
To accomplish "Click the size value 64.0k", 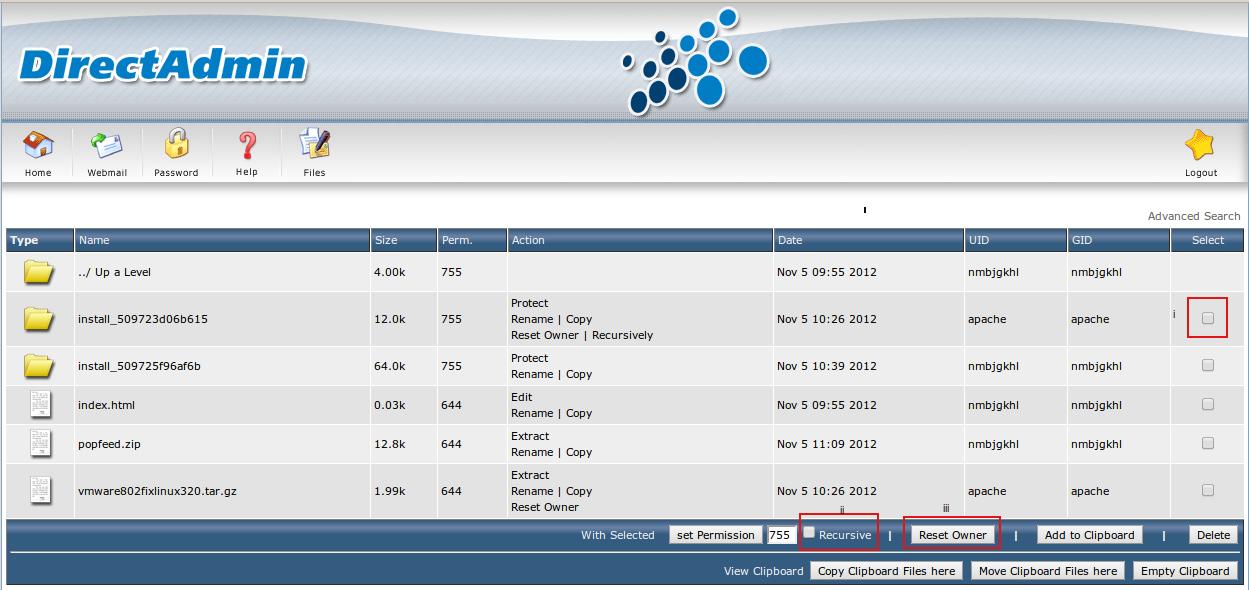I will tap(390, 366).
